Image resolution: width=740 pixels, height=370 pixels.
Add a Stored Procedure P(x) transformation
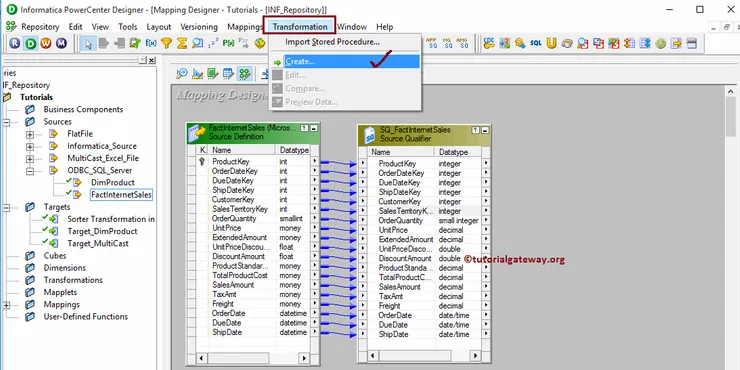[x=228, y=43]
